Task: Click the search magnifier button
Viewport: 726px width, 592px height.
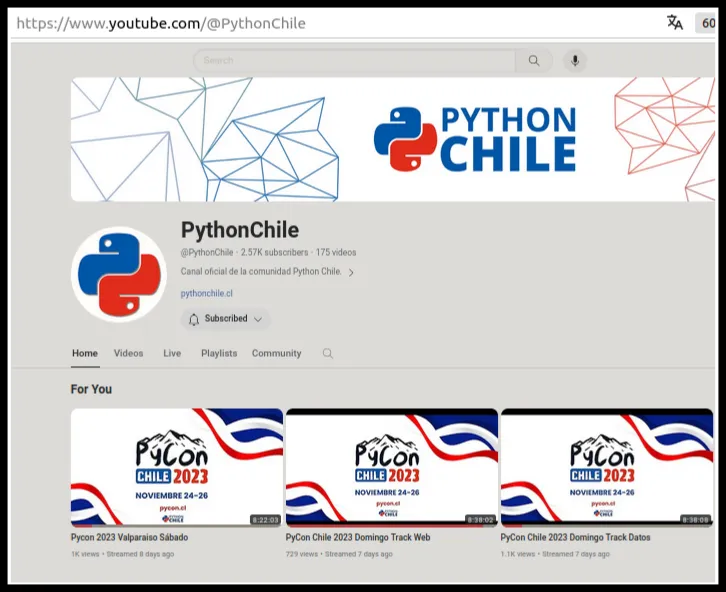Action: tap(534, 61)
